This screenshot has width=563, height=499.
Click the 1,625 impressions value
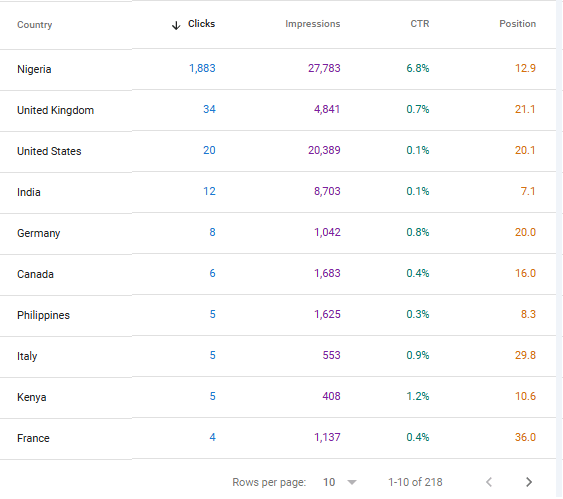(327, 314)
